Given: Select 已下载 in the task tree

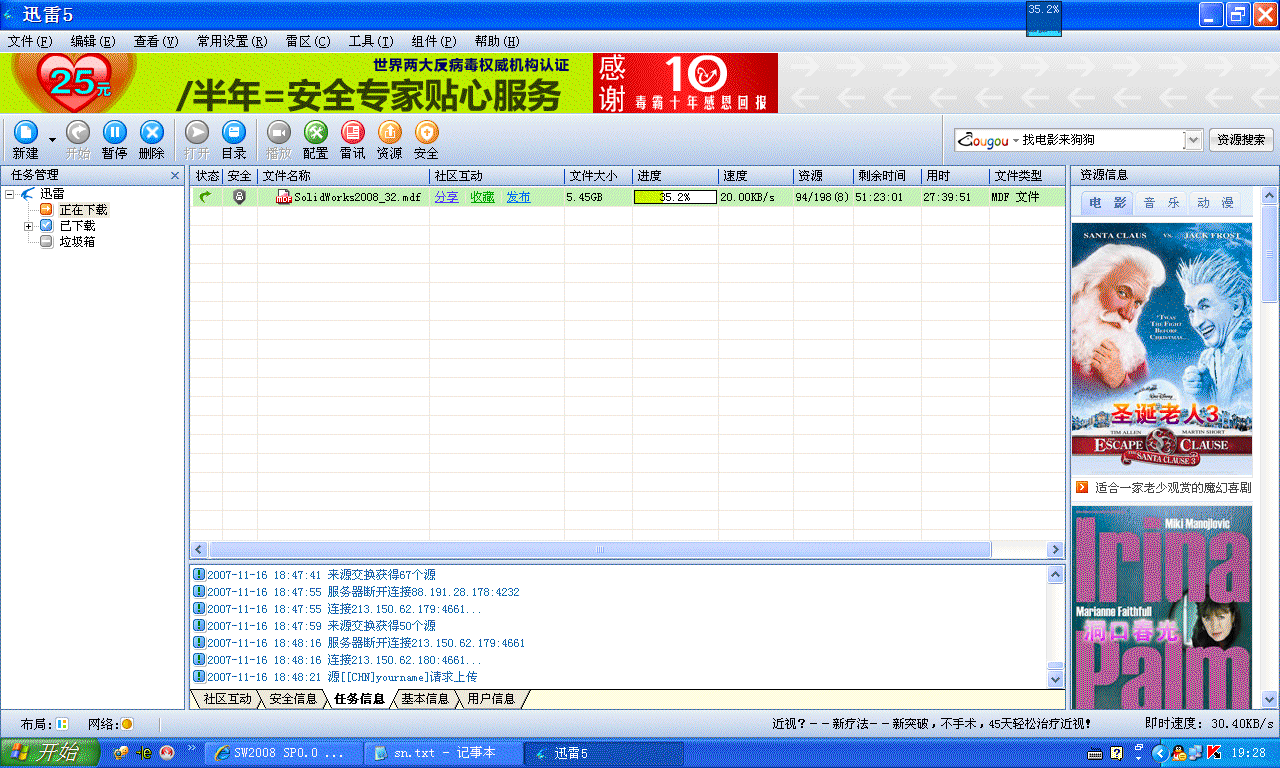Looking at the screenshot, I should tap(77, 226).
